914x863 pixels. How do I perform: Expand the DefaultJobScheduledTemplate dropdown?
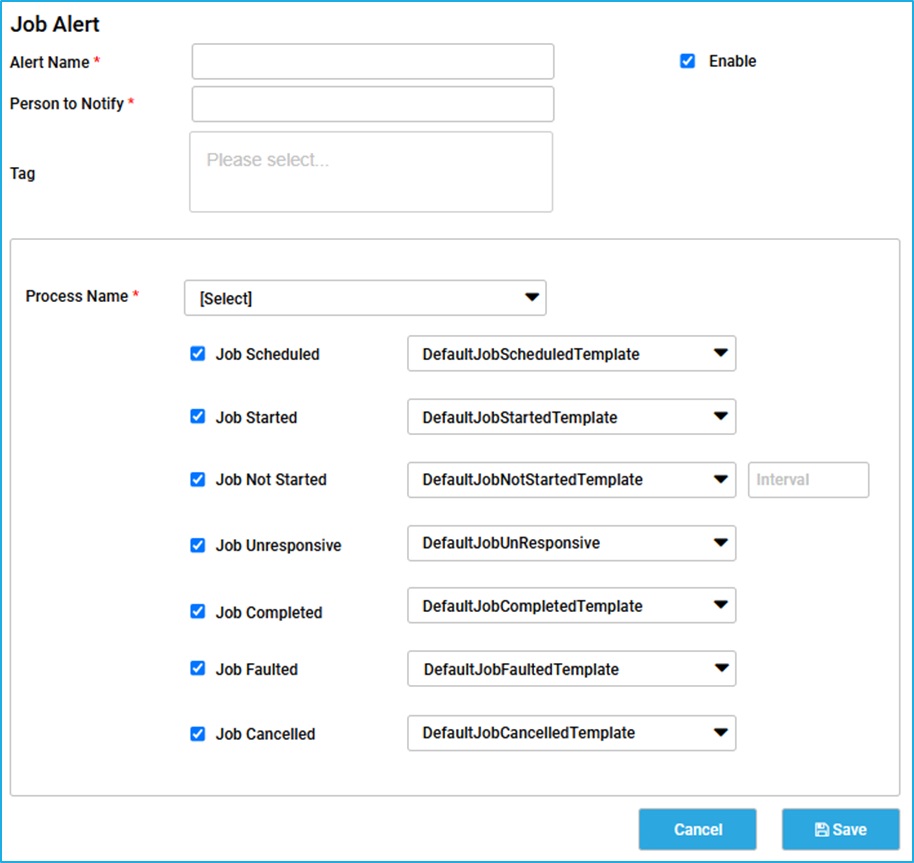[572, 353]
